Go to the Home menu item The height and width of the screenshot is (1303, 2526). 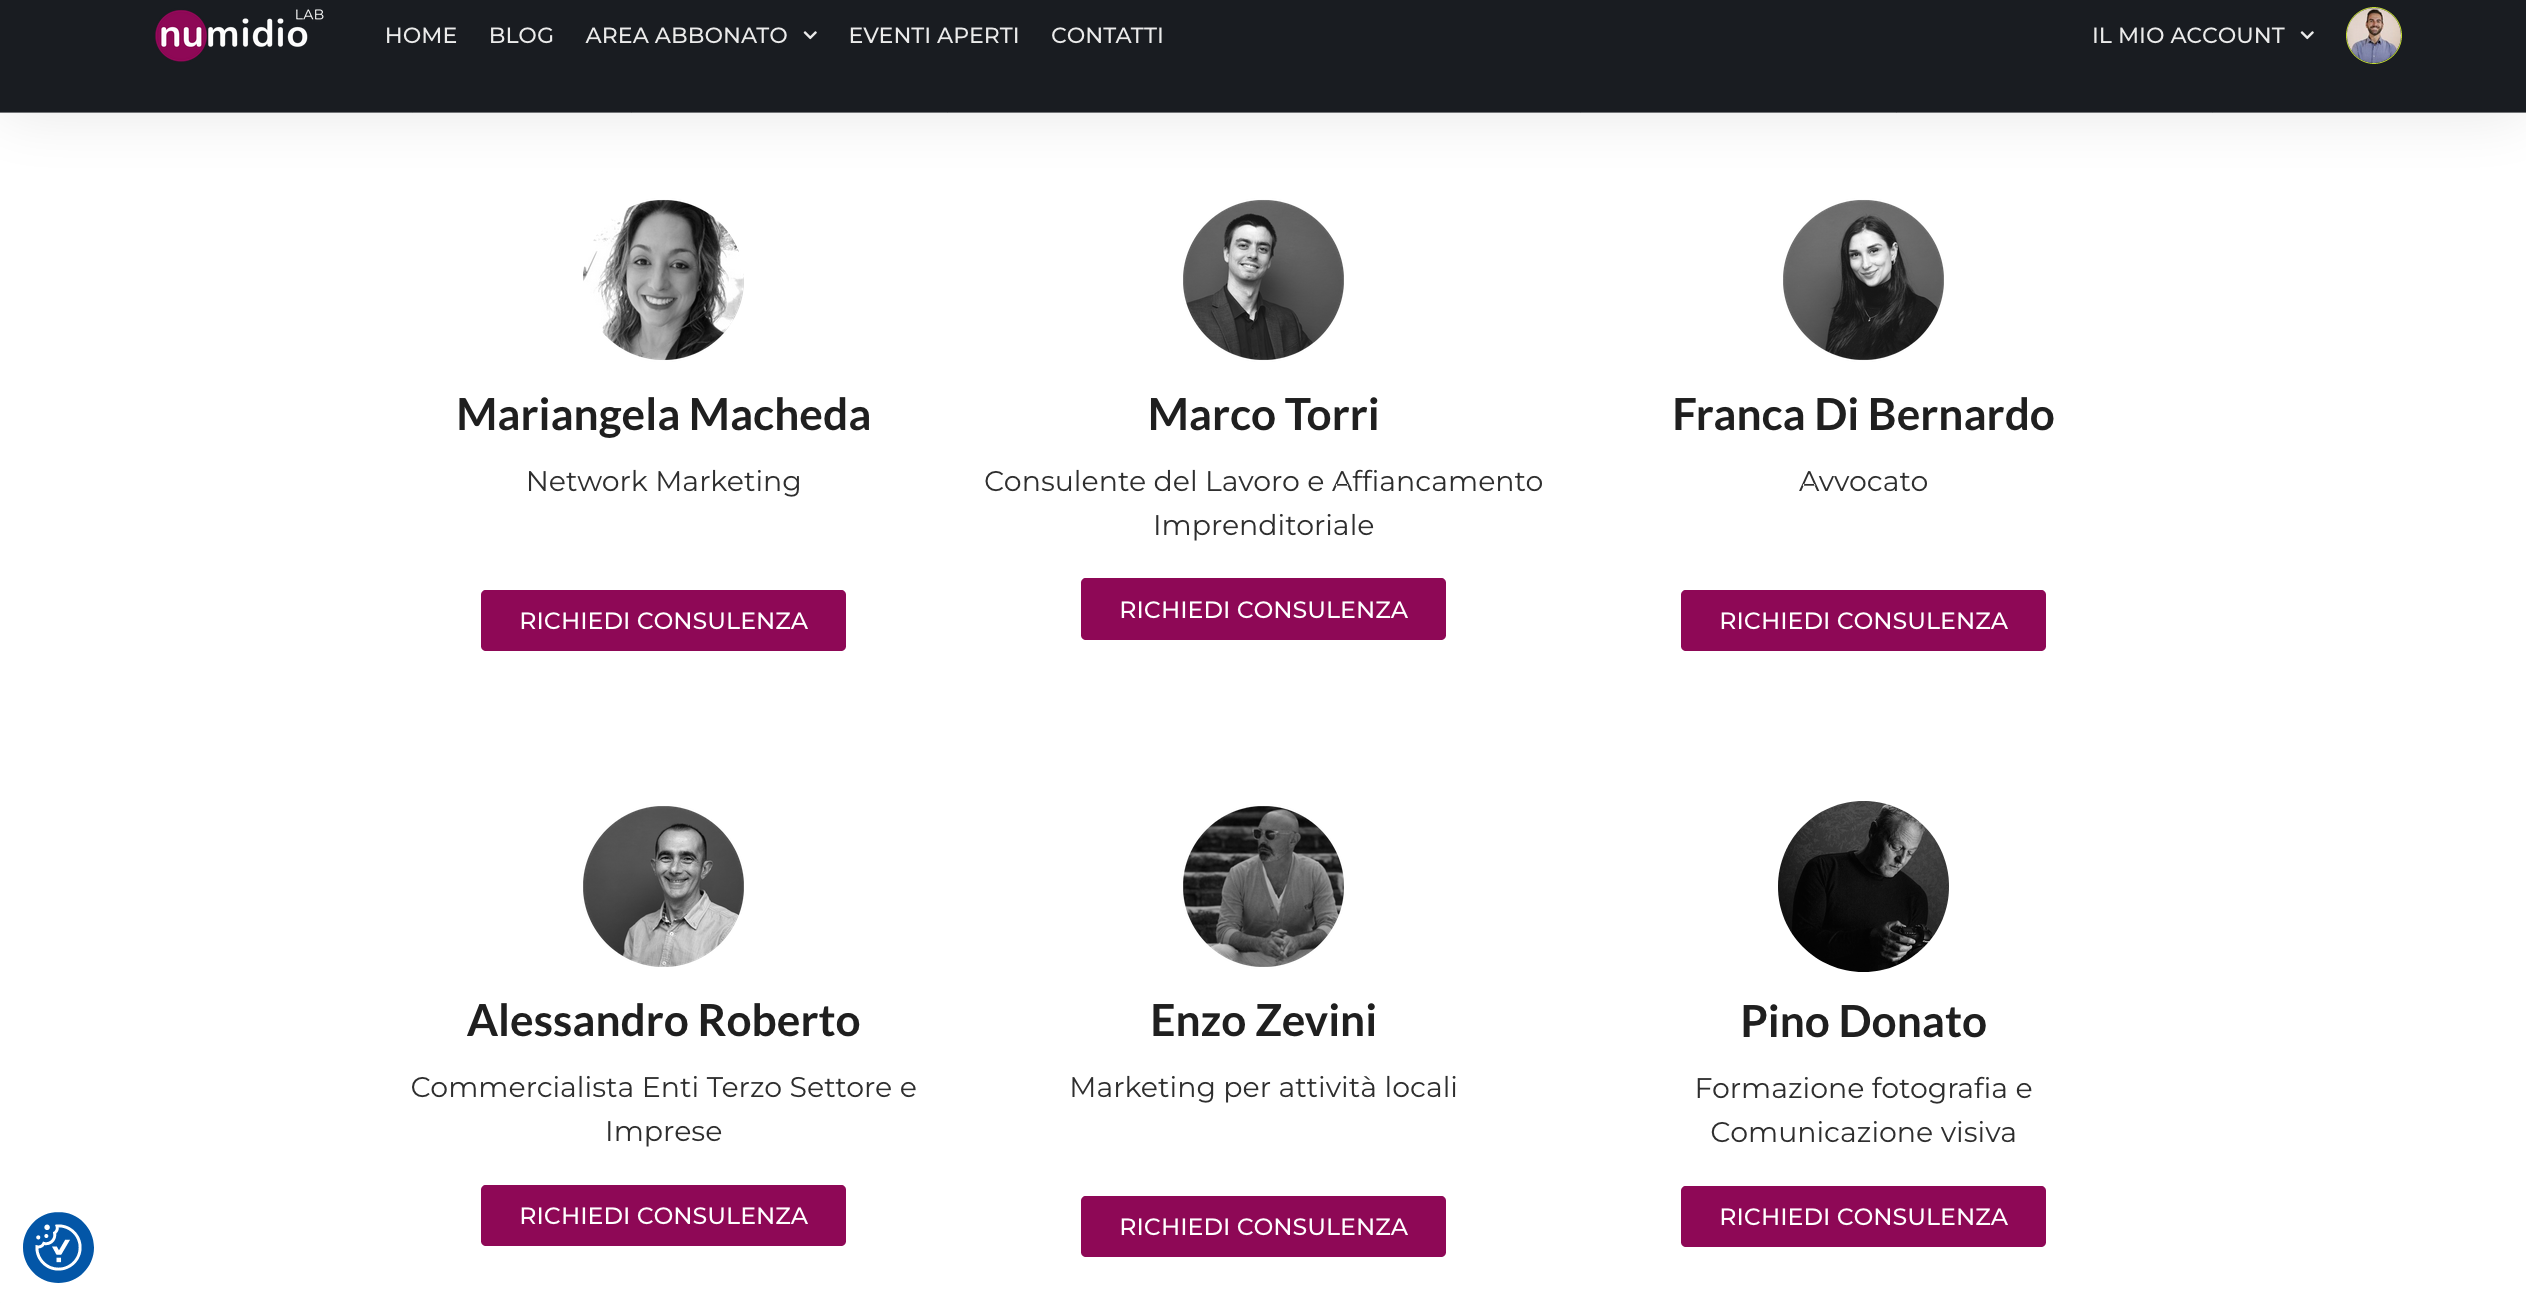point(420,36)
